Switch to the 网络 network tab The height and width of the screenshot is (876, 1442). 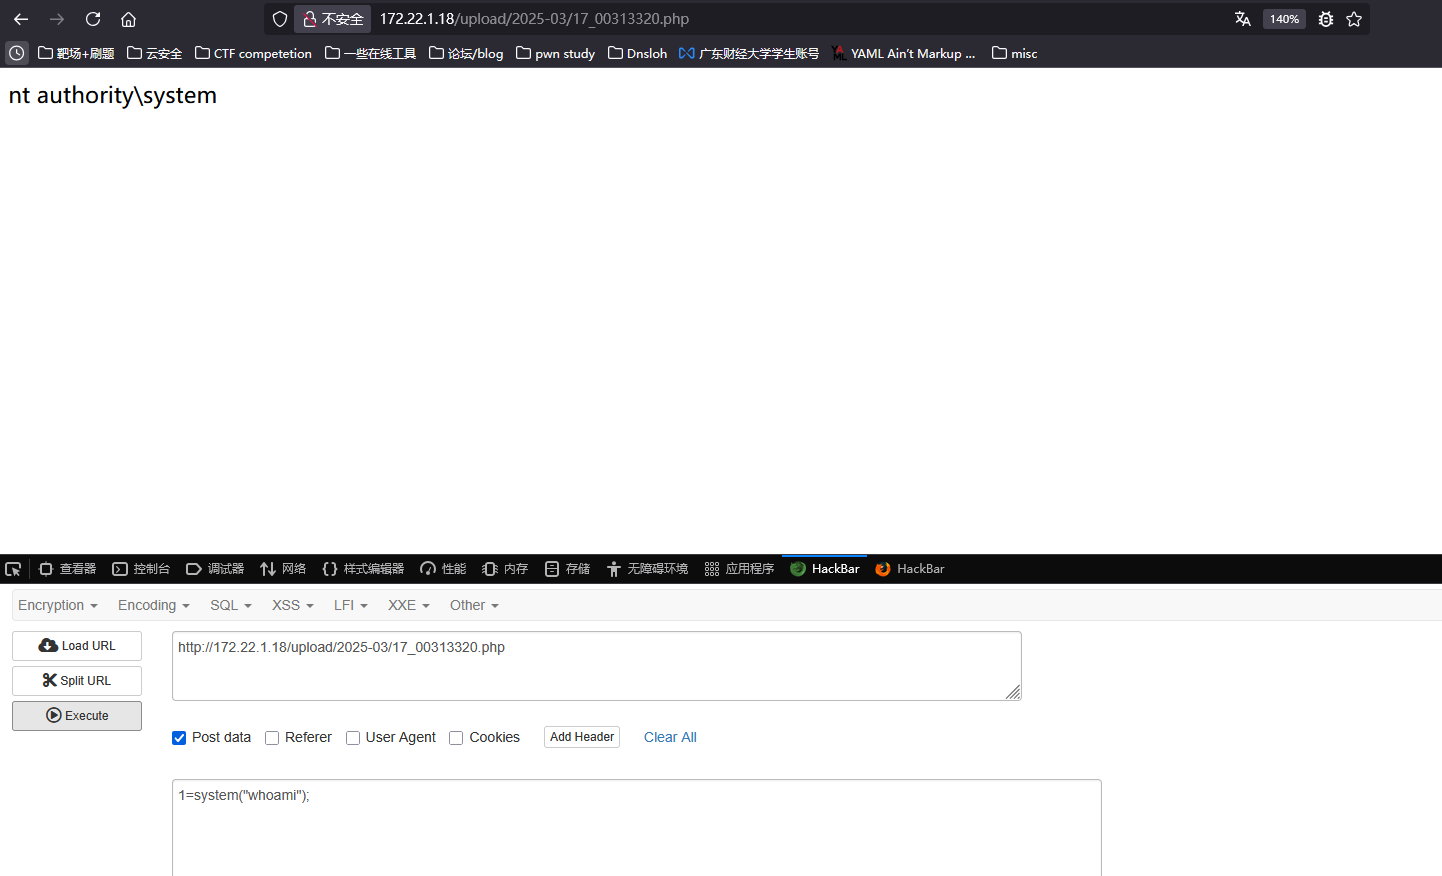pos(283,569)
